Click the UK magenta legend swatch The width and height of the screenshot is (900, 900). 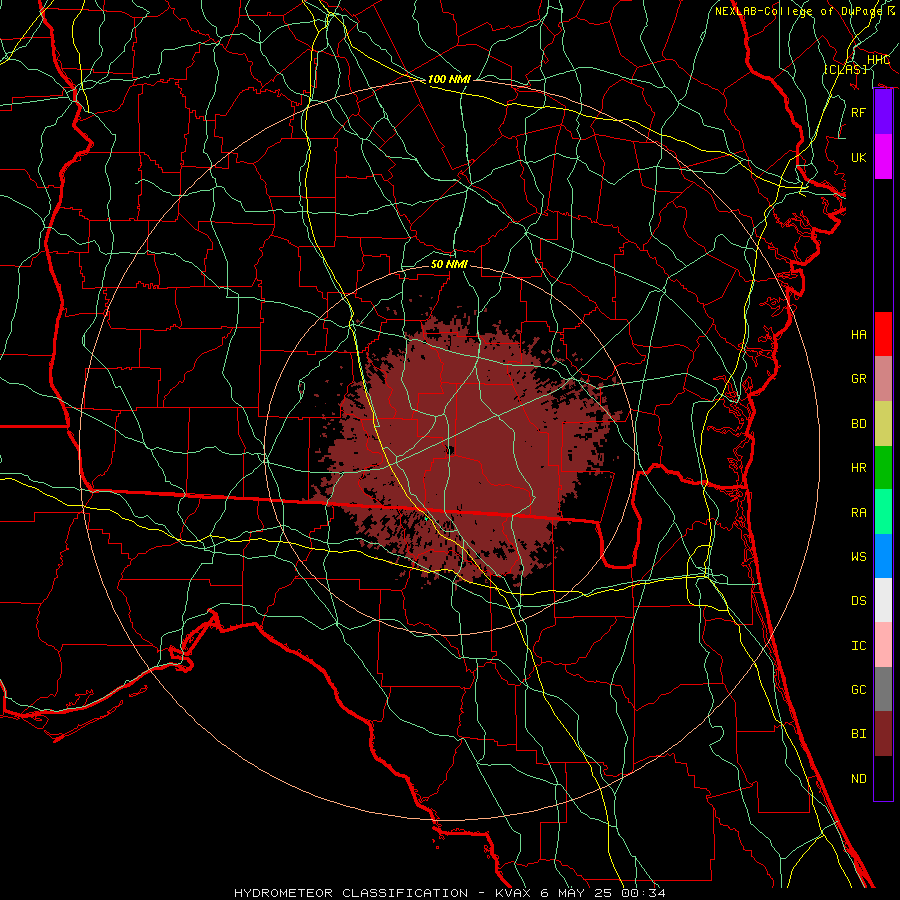(x=883, y=157)
